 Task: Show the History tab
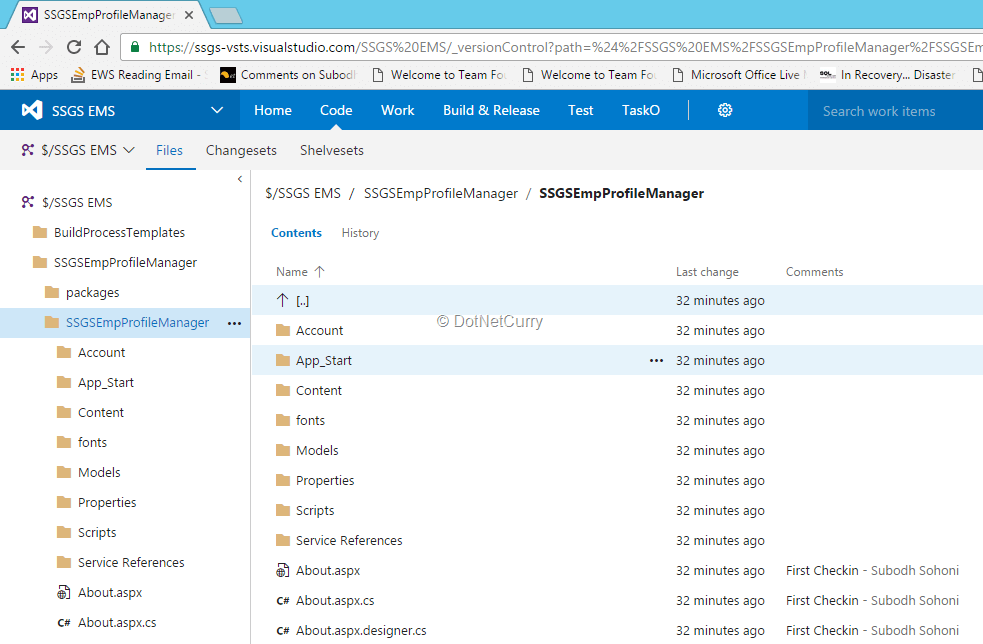point(360,233)
